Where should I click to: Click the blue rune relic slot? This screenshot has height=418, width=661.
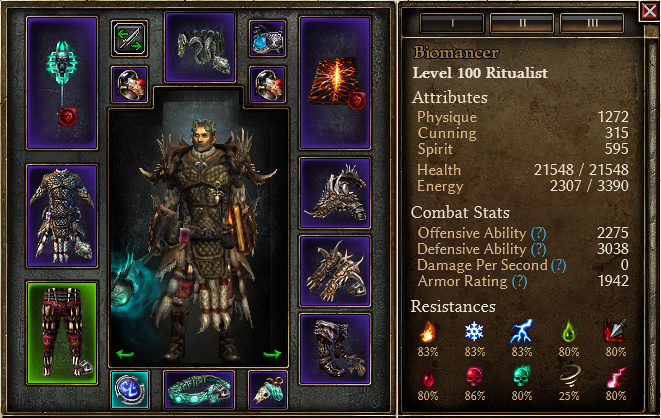click(130, 390)
